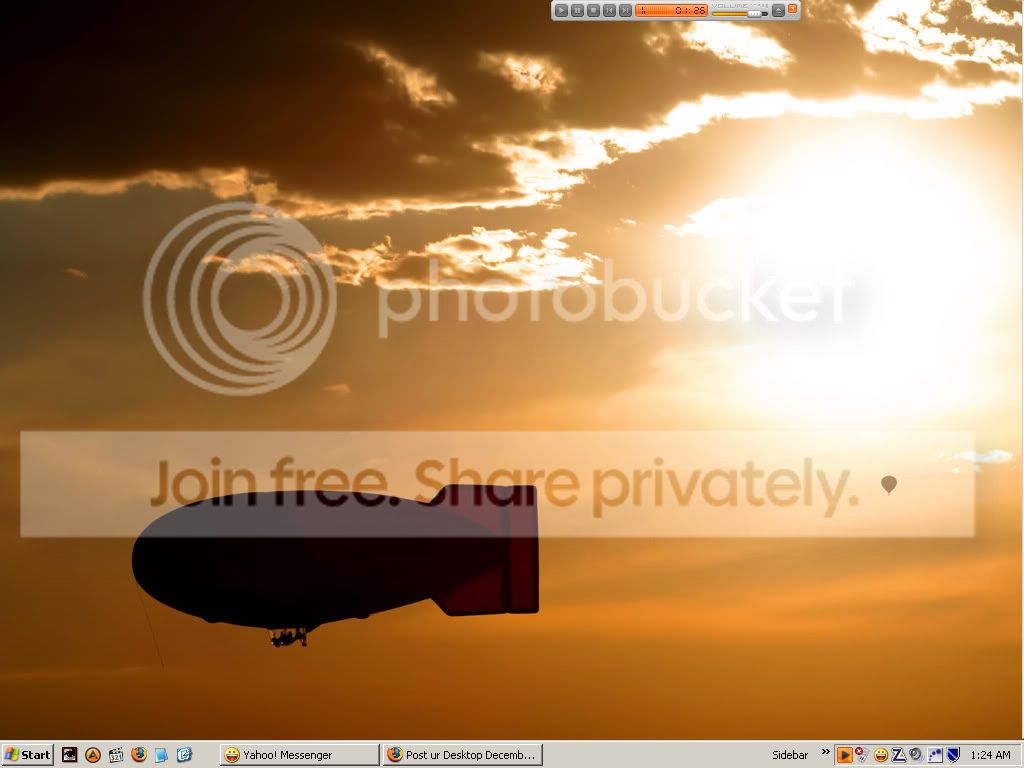Stop playback in the mini media player

point(593,10)
